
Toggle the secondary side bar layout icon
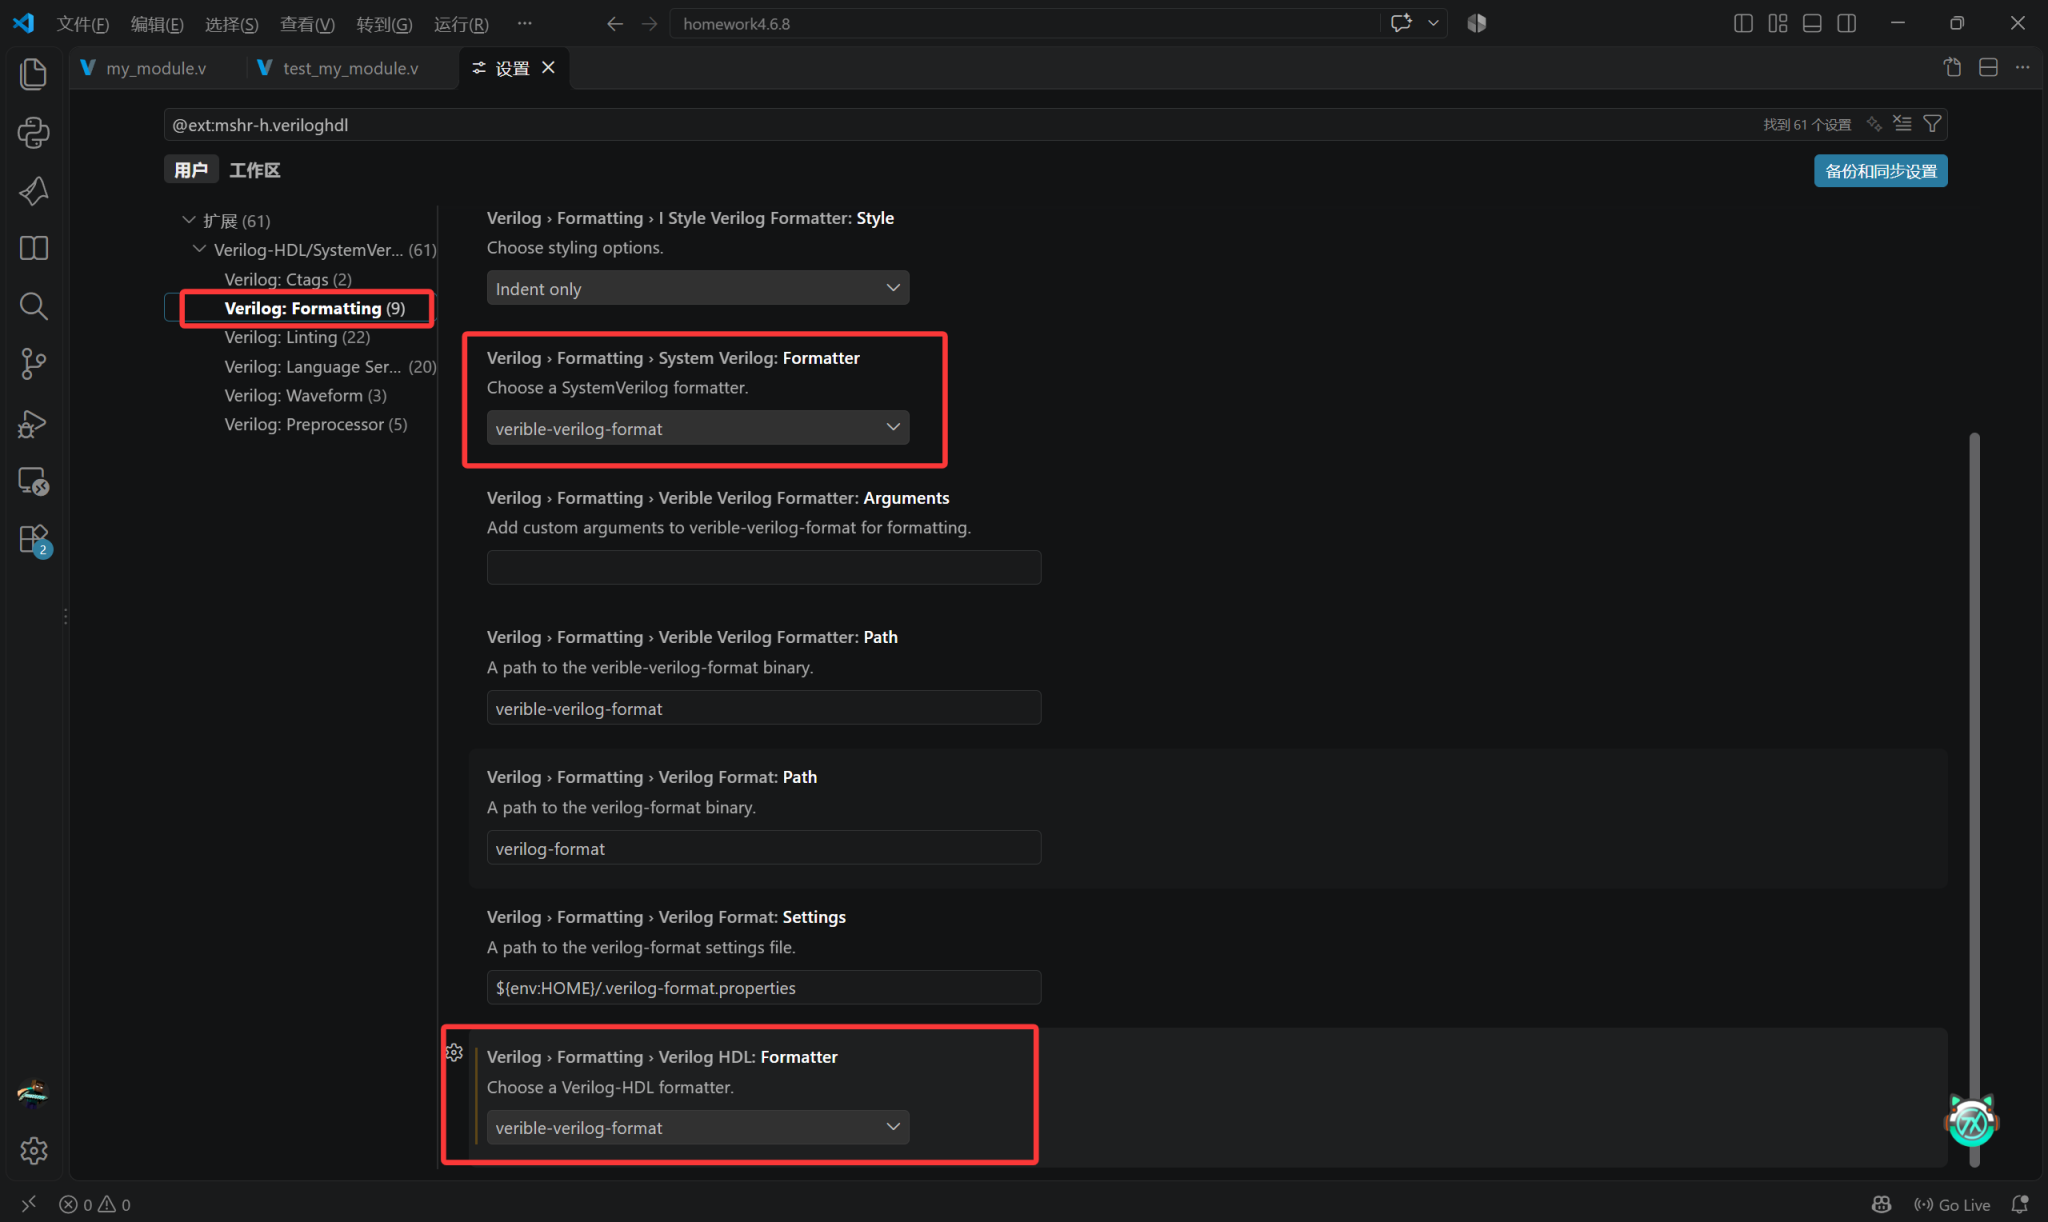1847,23
